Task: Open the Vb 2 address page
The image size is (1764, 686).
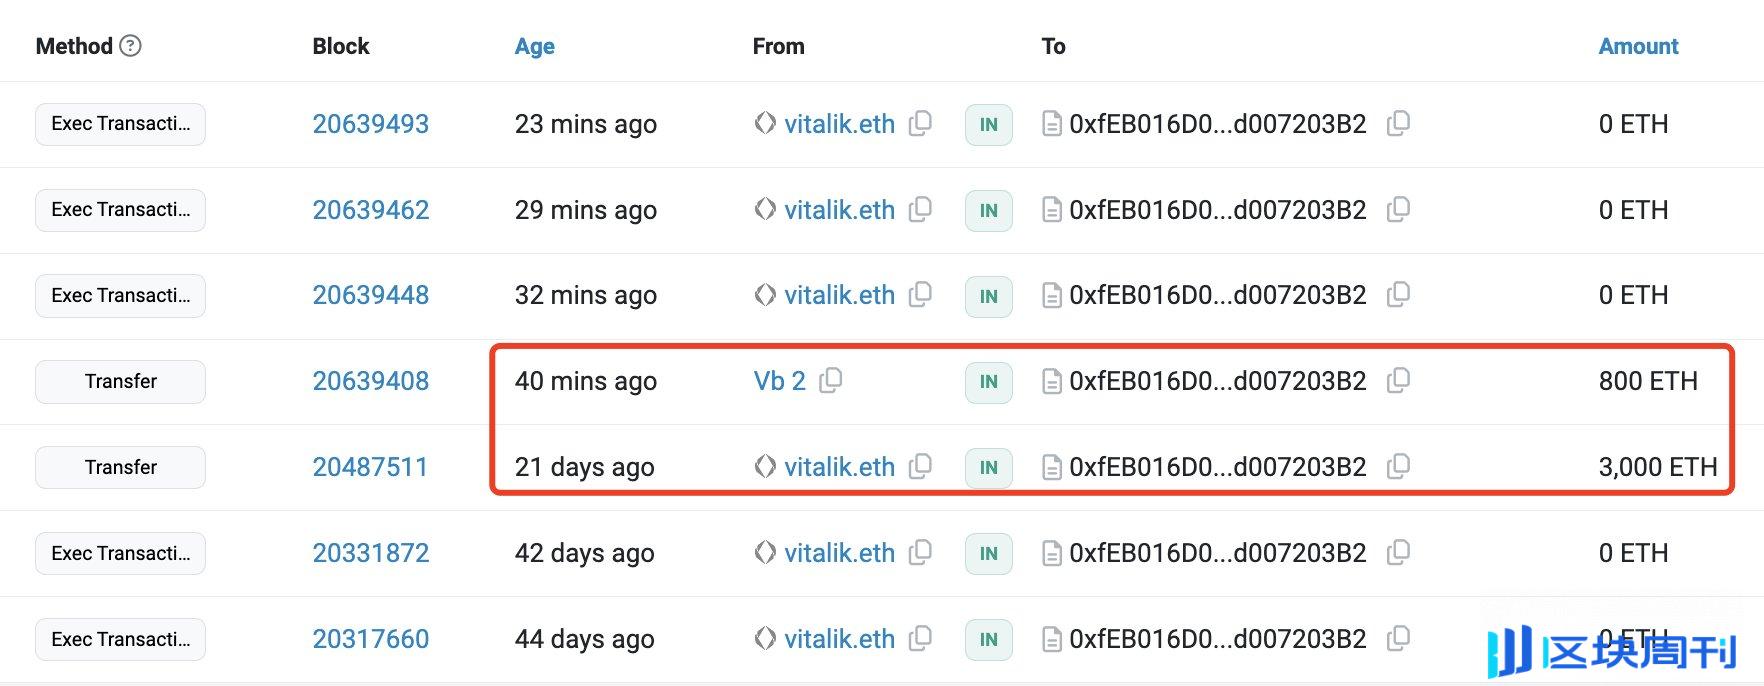Action: [x=780, y=380]
